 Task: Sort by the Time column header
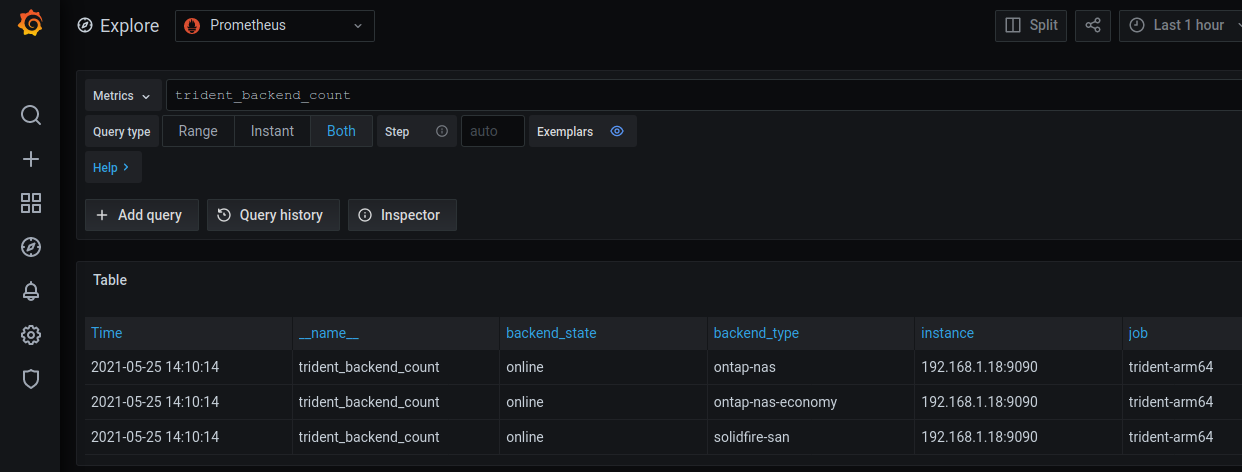(x=107, y=333)
